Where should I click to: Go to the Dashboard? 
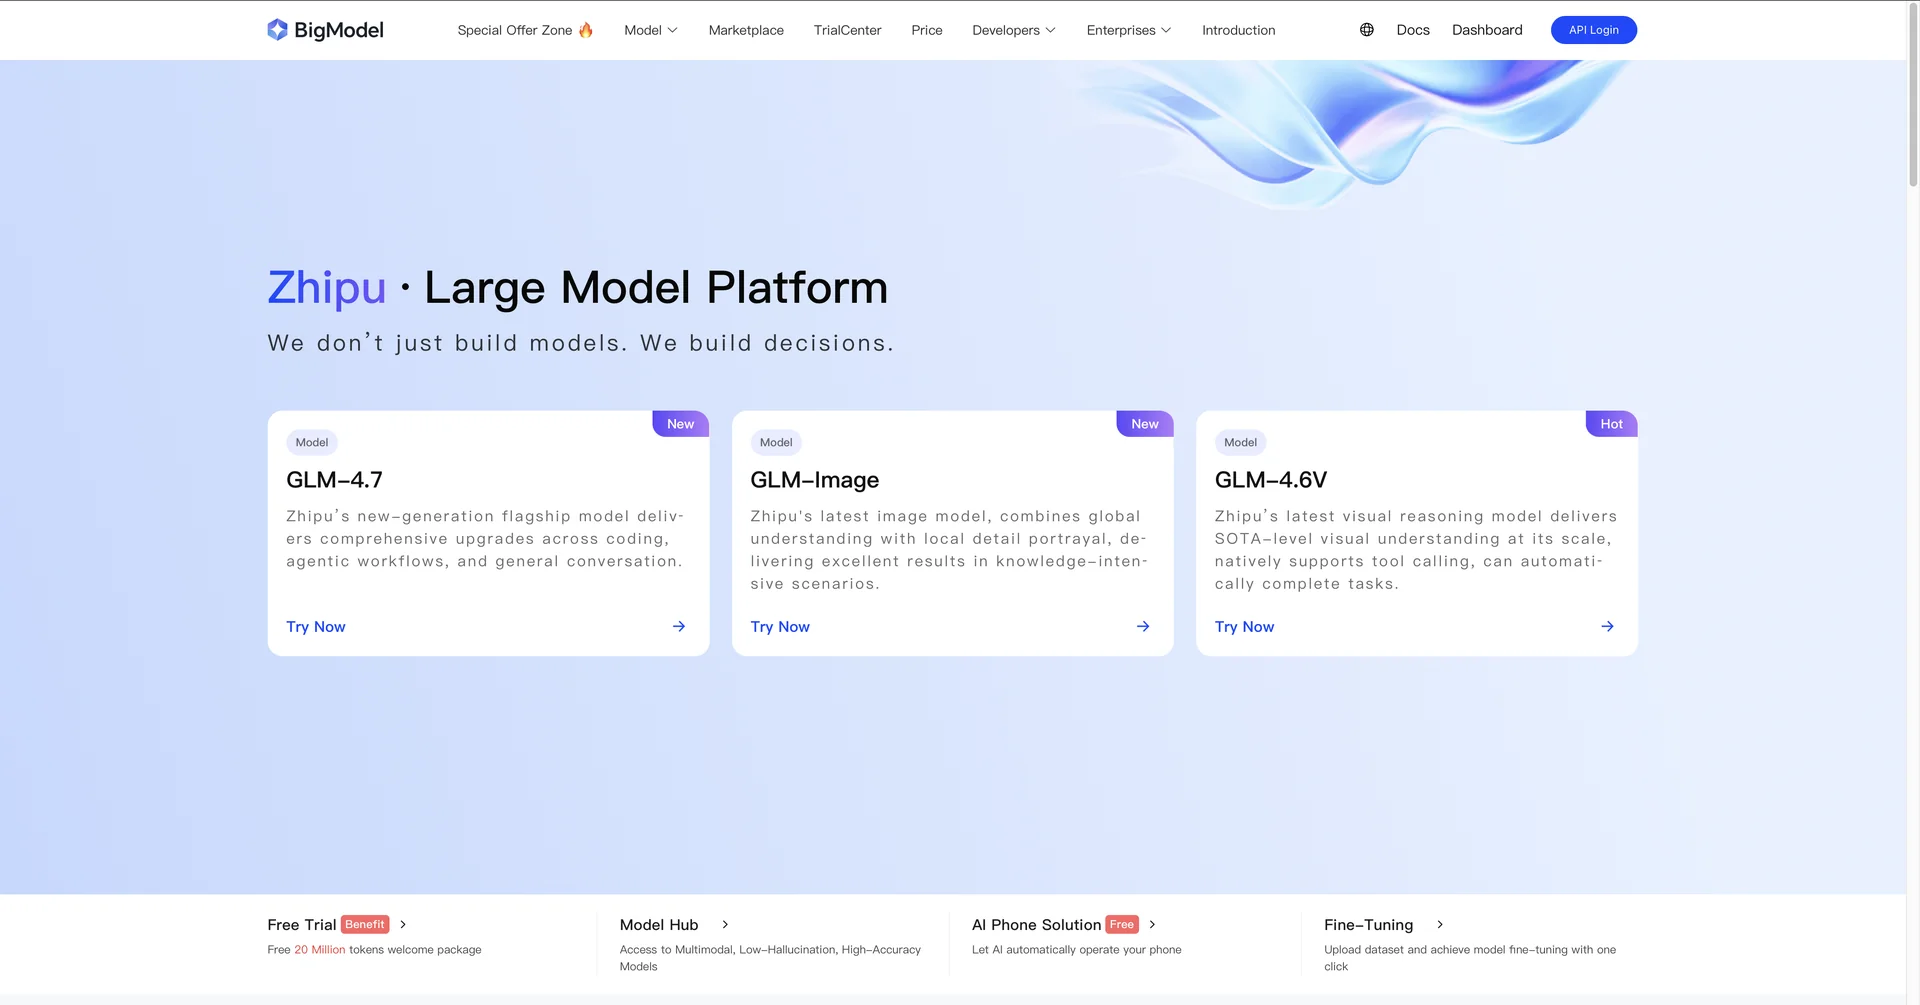click(1487, 29)
